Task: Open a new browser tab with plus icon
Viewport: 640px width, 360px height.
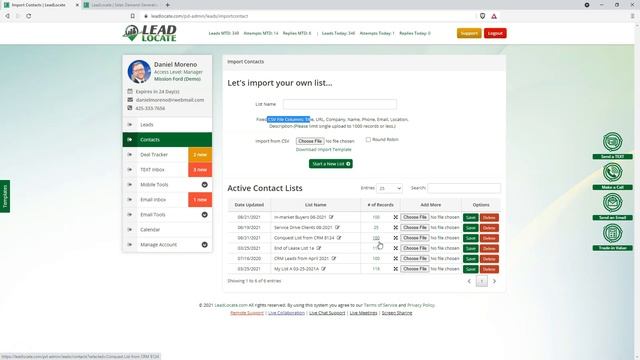Action: 168,5
